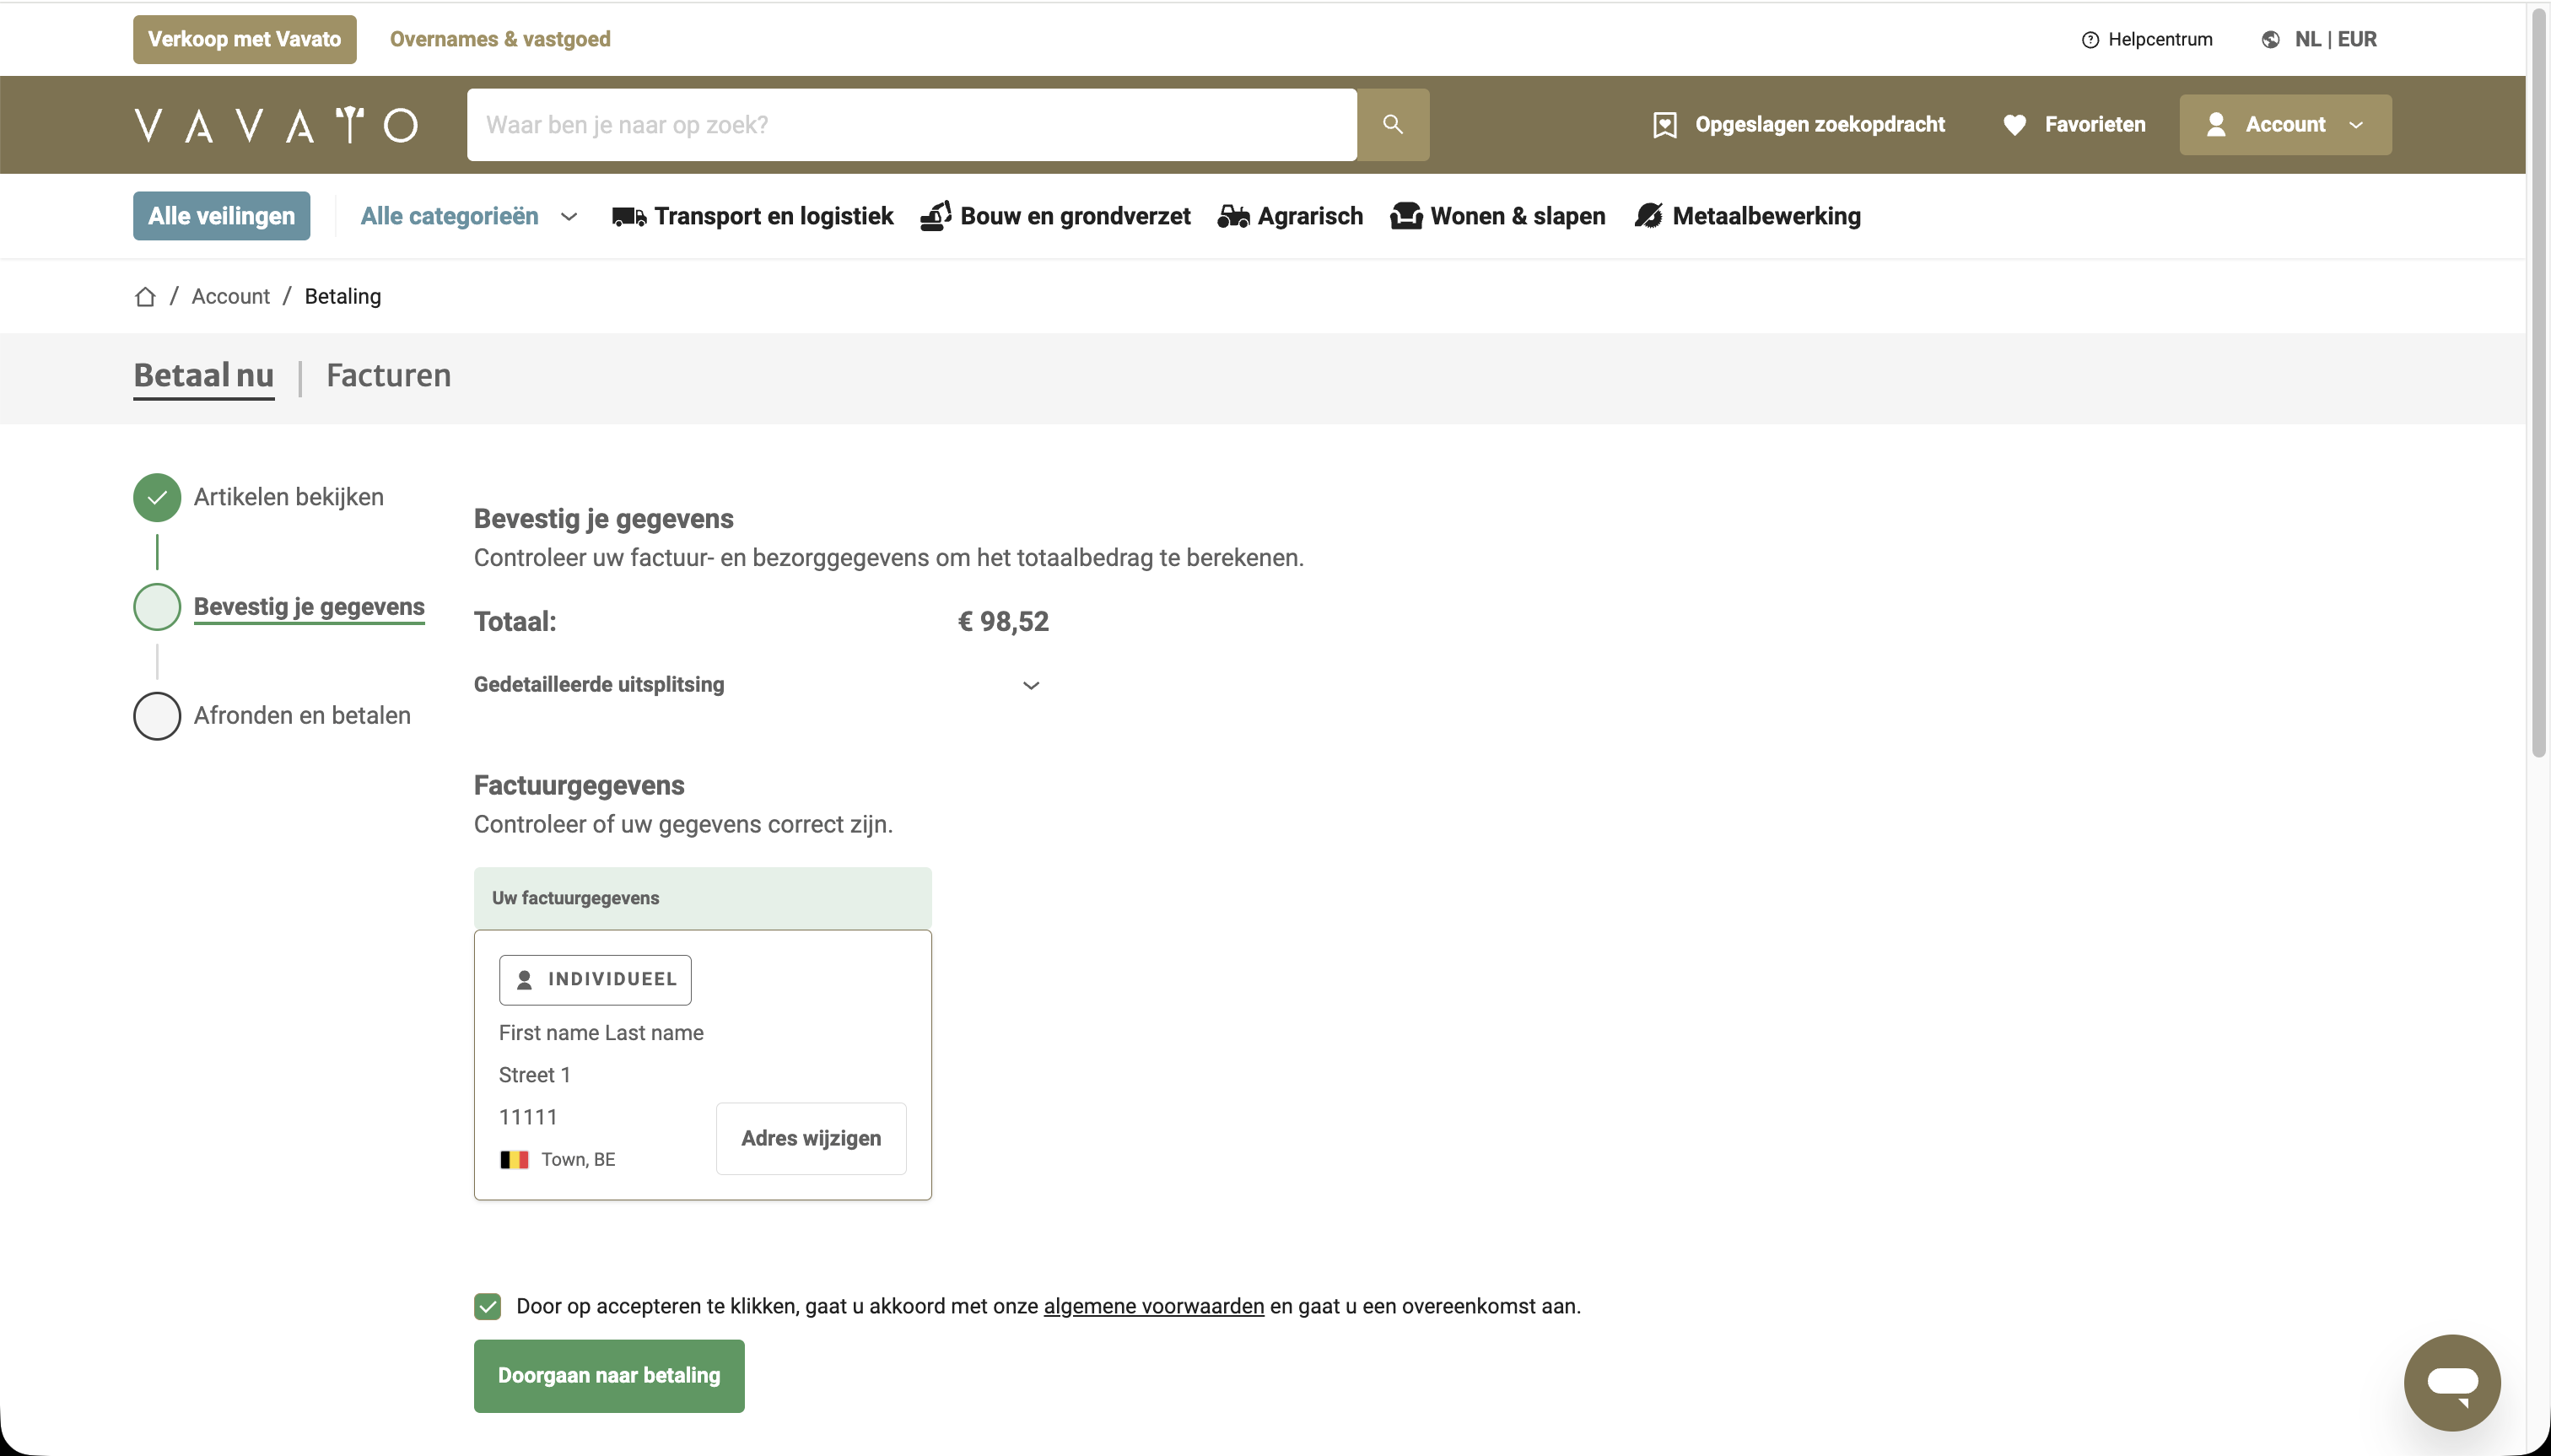Expand Gedetailleerde uitsplitsing breakdown
The image size is (2551, 1456).
[x=1031, y=685]
